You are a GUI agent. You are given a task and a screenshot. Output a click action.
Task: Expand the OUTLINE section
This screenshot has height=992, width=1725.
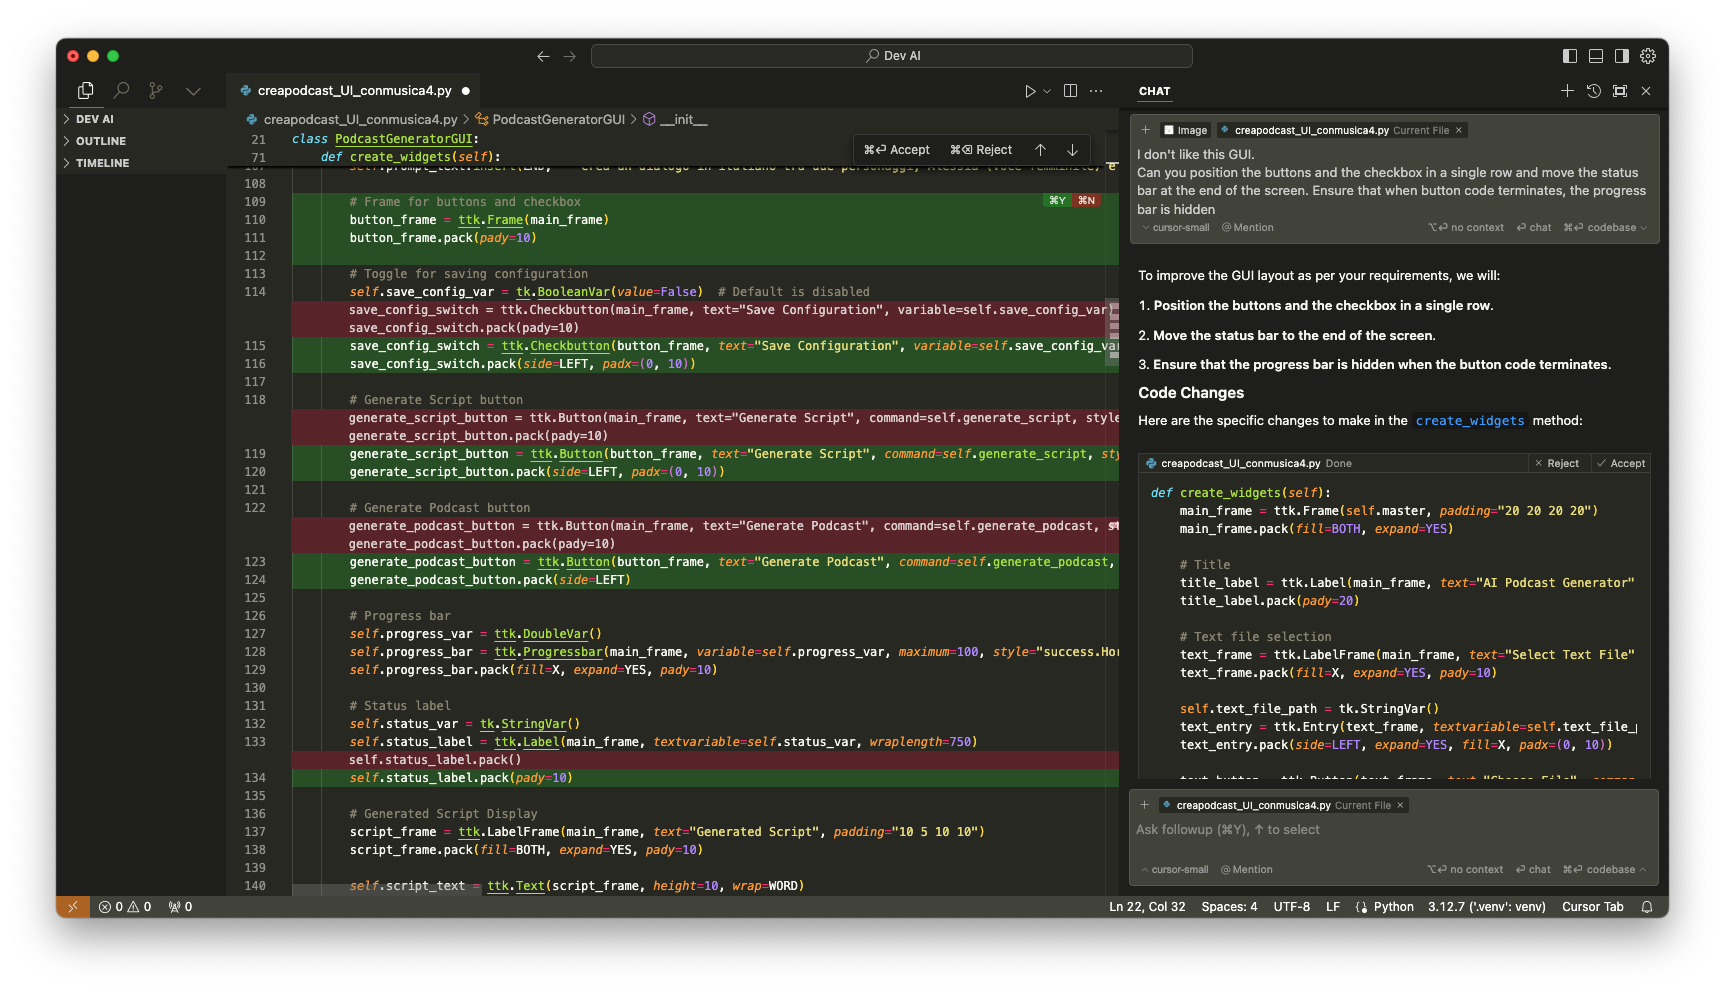100,141
